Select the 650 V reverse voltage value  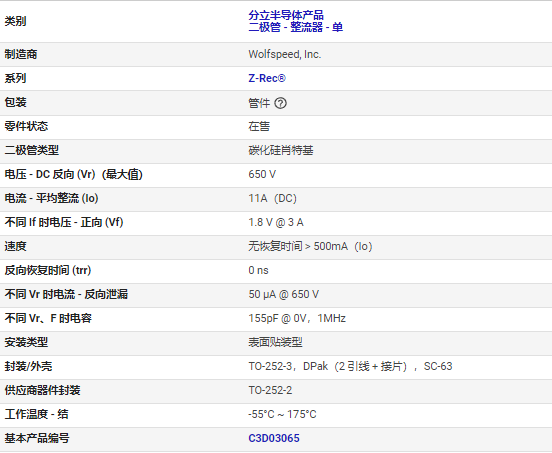click(262, 174)
